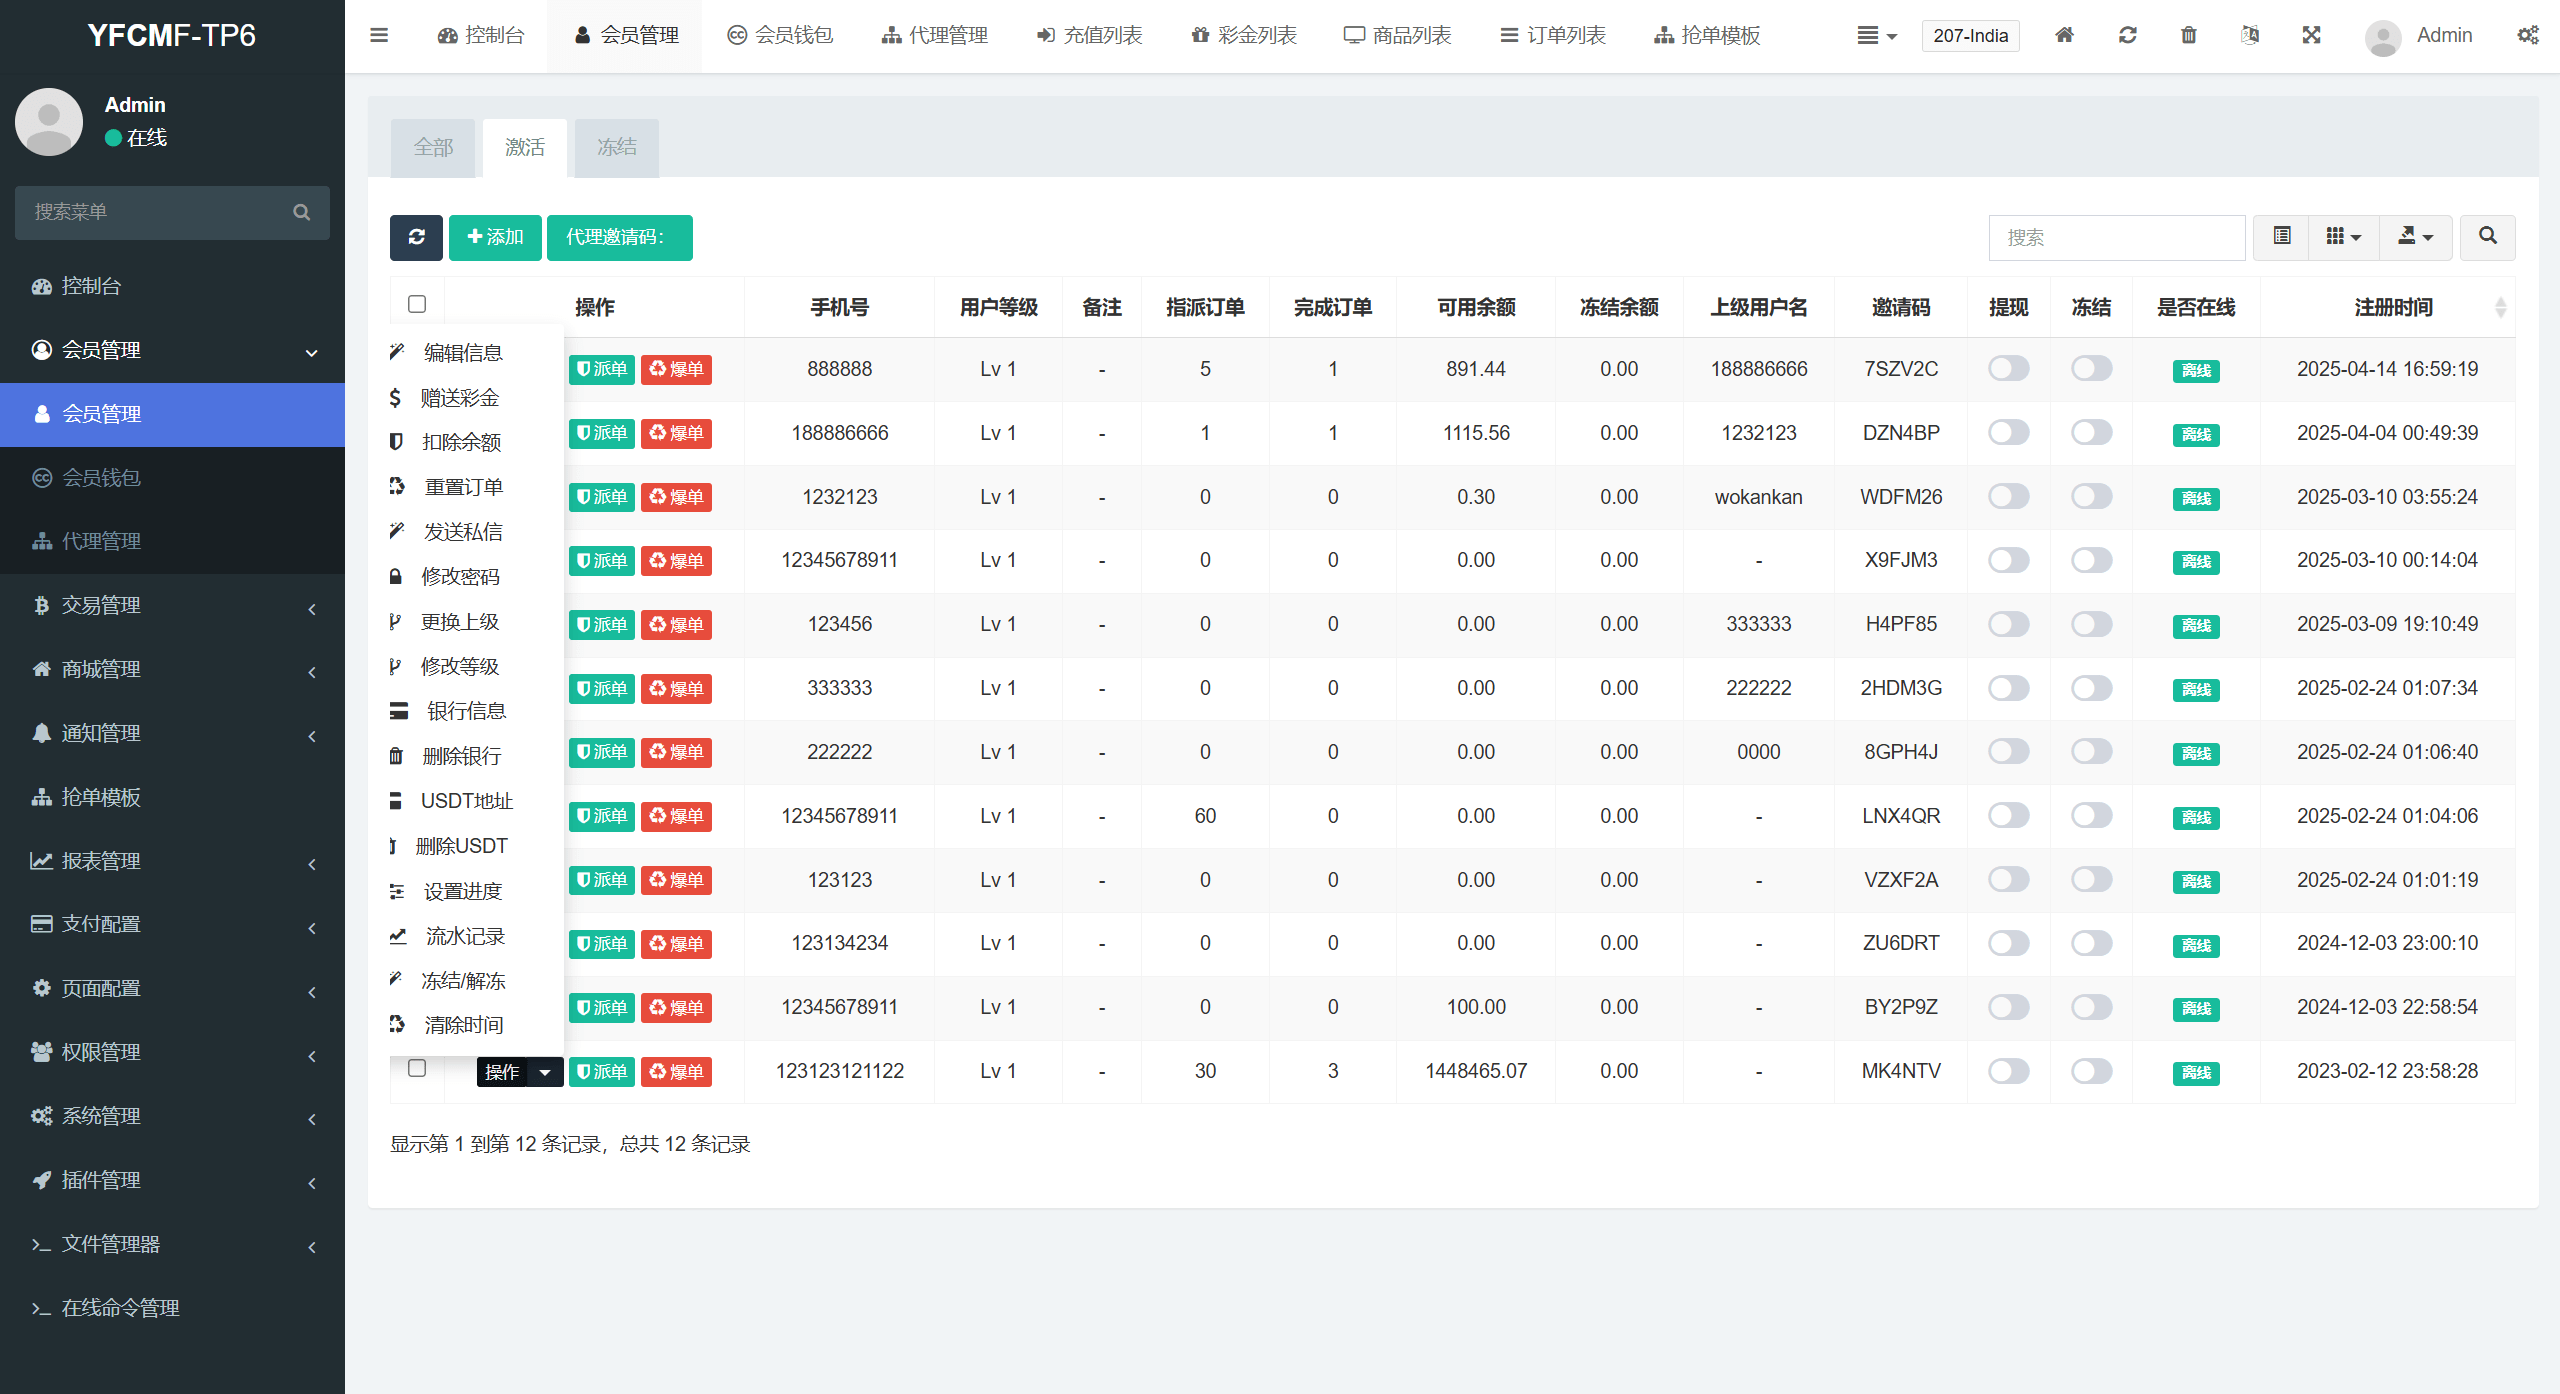Click the trash clear-cache icon in top bar
Image resolution: width=2560 pixels, height=1394 pixels.
pos(2189,35)
